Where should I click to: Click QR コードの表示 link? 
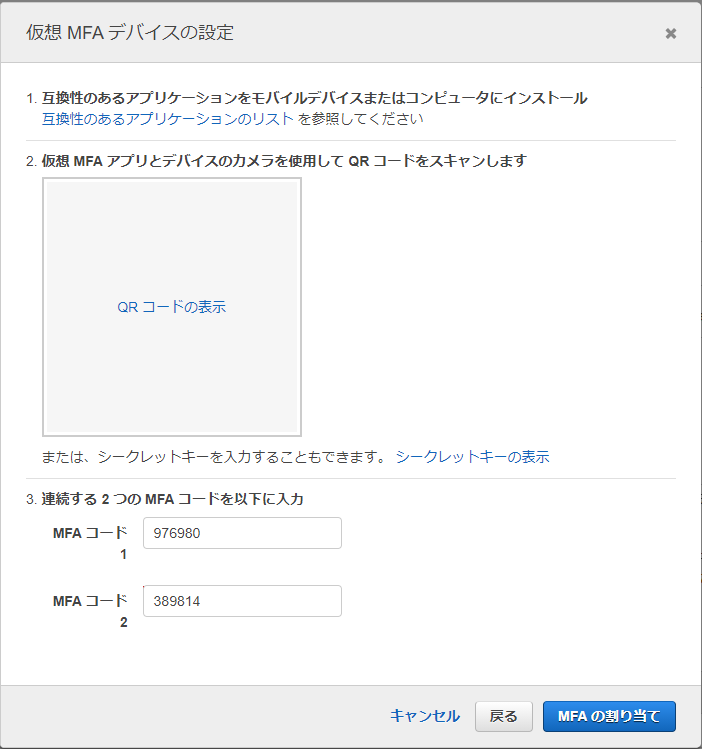(171, 307)
